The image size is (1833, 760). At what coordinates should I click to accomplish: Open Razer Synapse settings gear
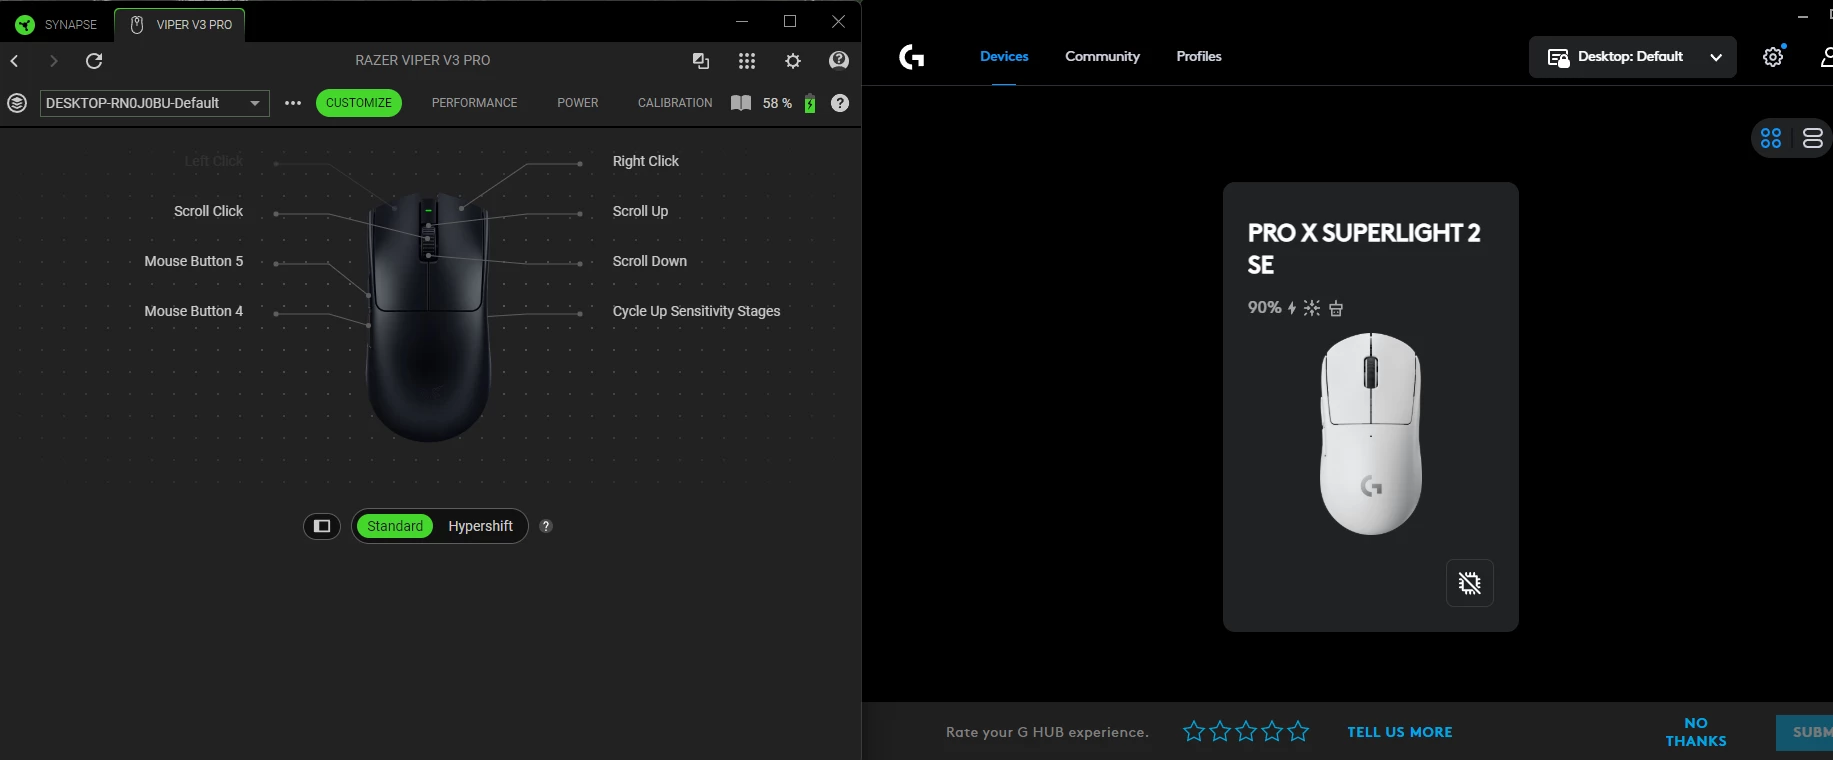click(793, 61)
